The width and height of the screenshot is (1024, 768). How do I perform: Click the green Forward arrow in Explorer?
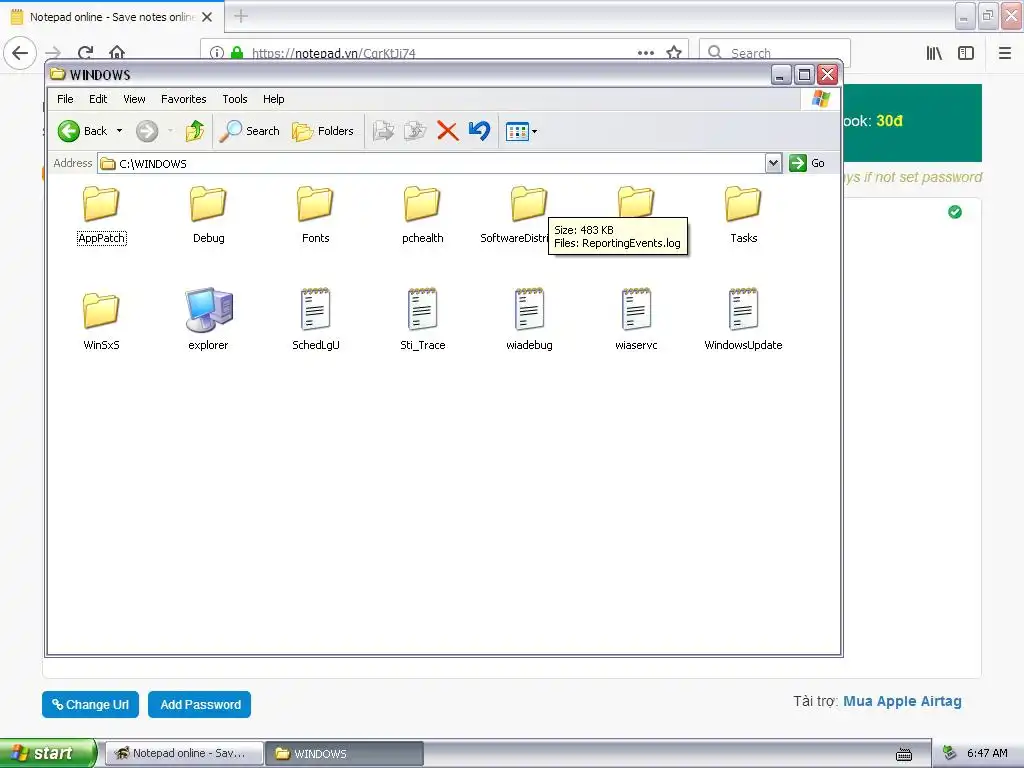point(147,131)
